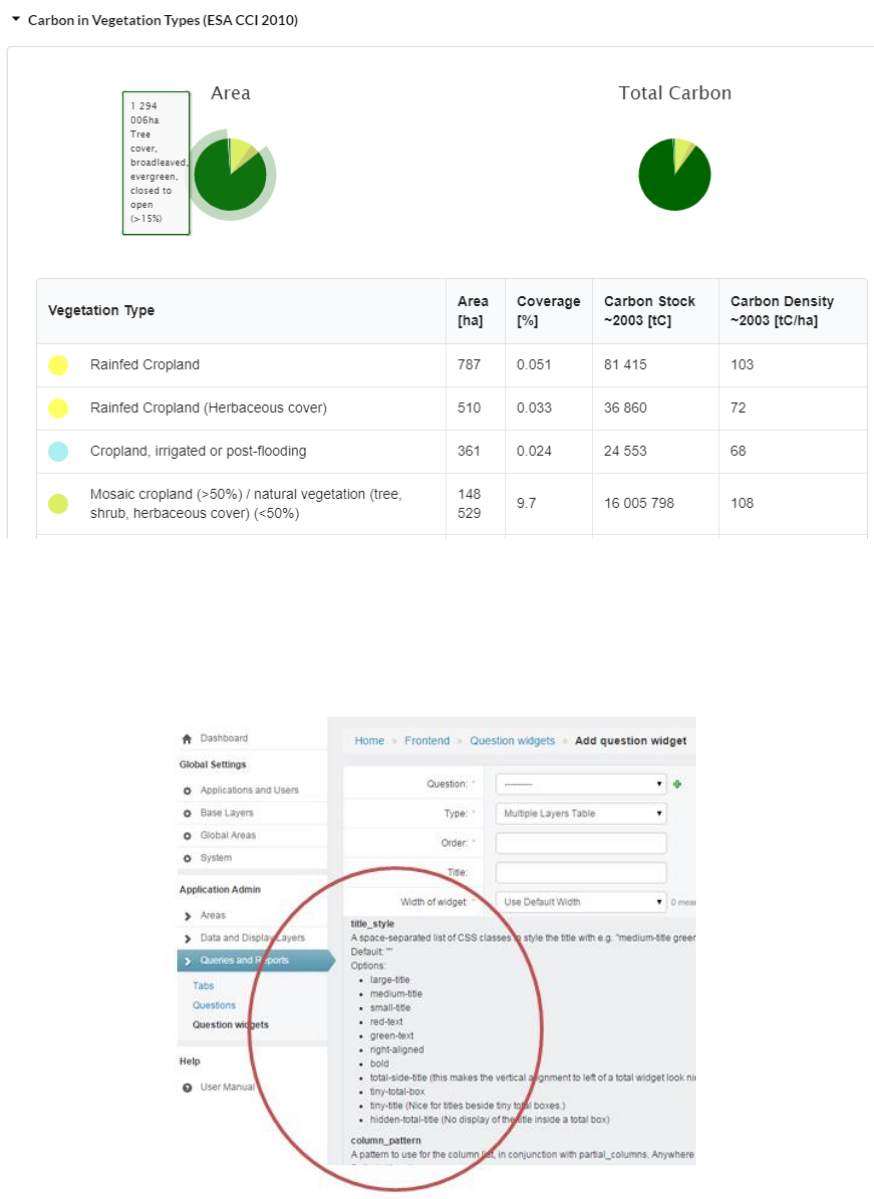Viewport: 874px width, 1199px height.
Task: Click the green plus add question icon
Action: [677, 785]
